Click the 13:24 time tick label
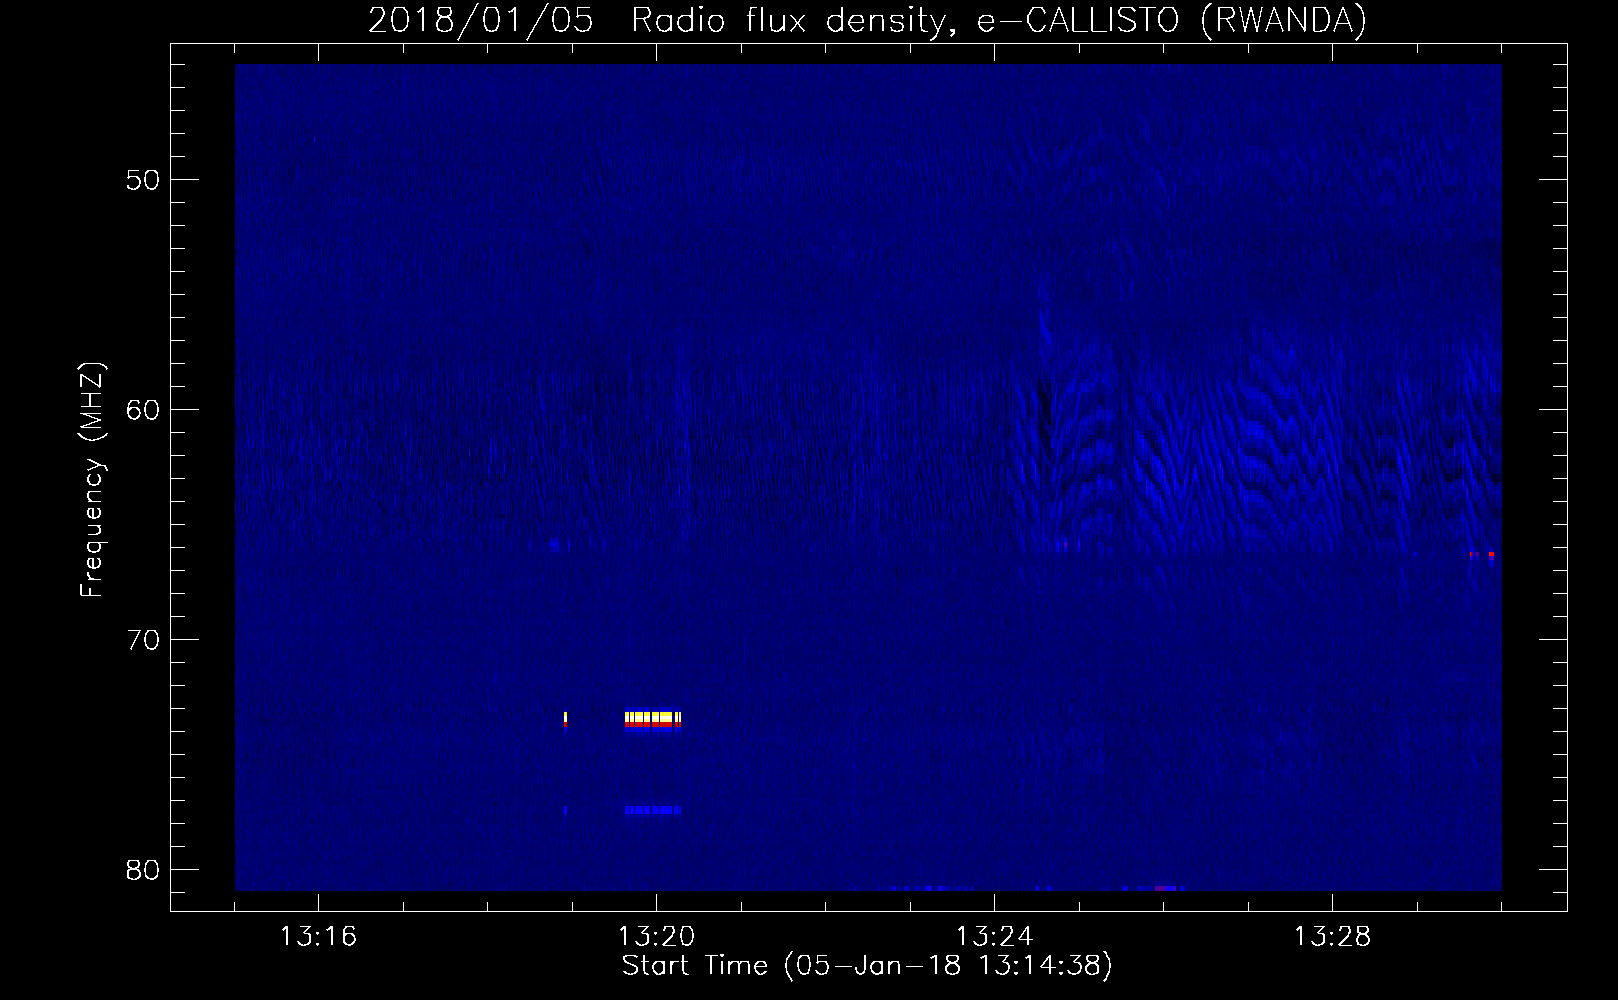 (x=994, y=937)
